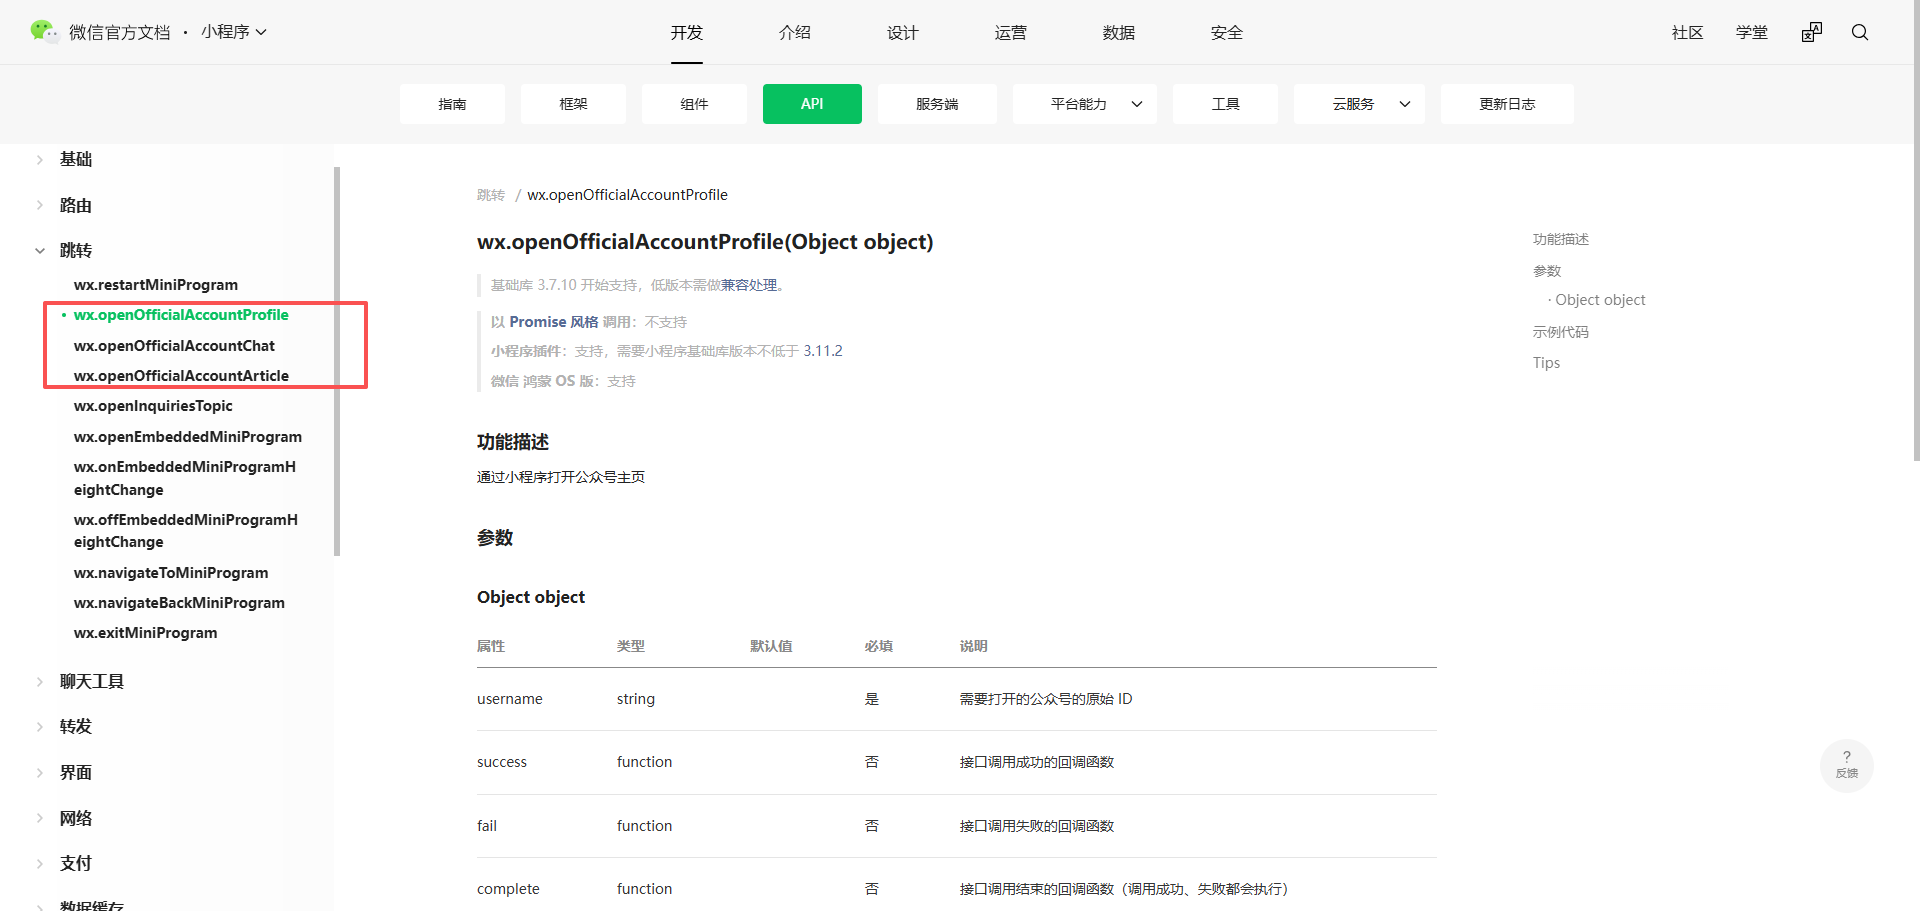Open the search magnifier icon

(1860, 32)
